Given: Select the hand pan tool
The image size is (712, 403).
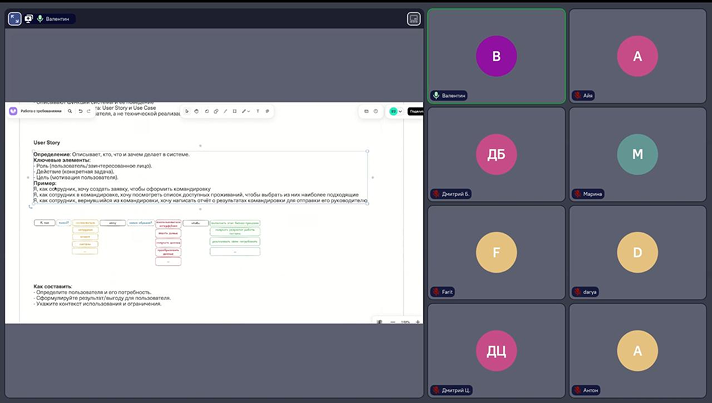Looking at the screenshot, I should click(197, 111).
